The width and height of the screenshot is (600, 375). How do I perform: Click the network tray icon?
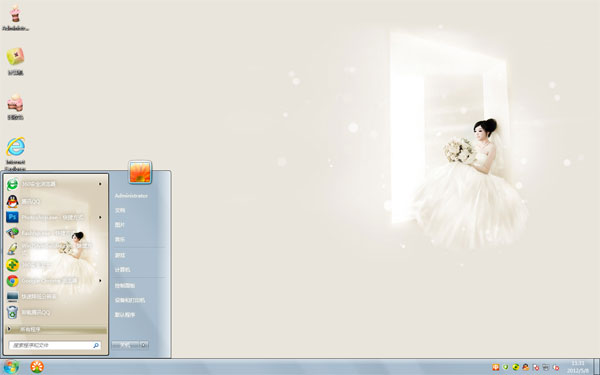pyautogui.click(x=546, y=367)
